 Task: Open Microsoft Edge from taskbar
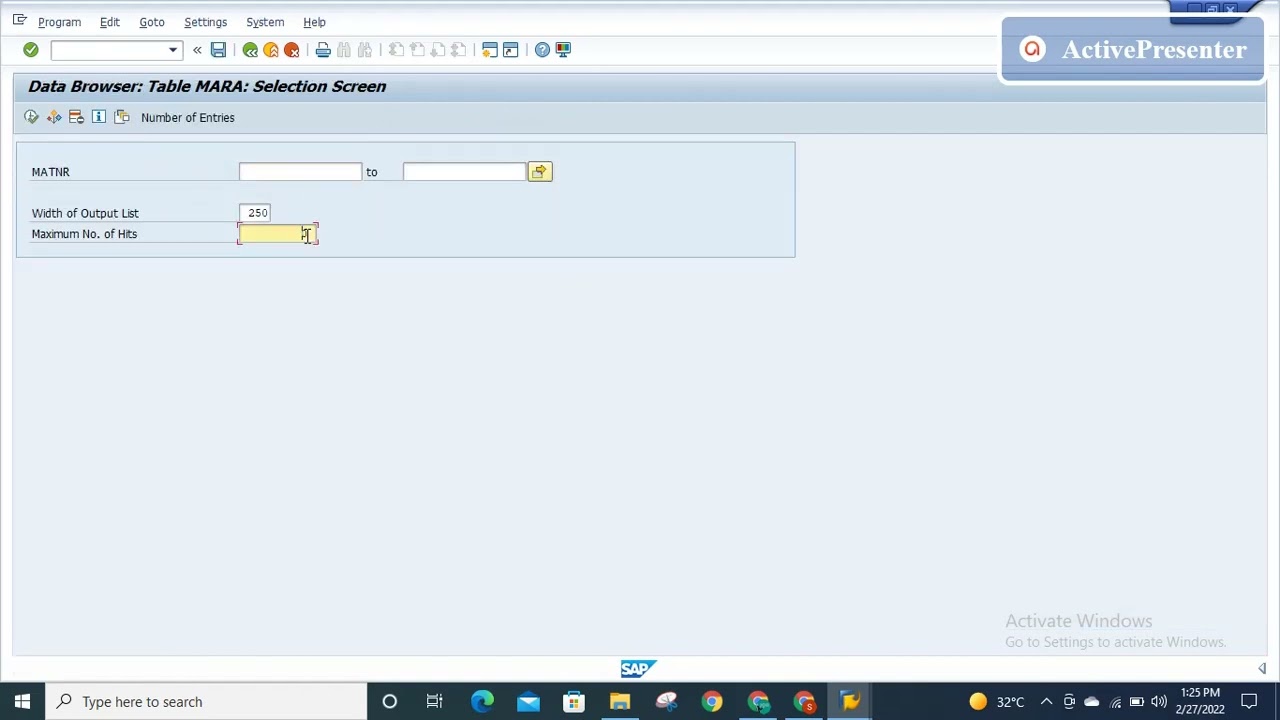[x=482, y=702]
